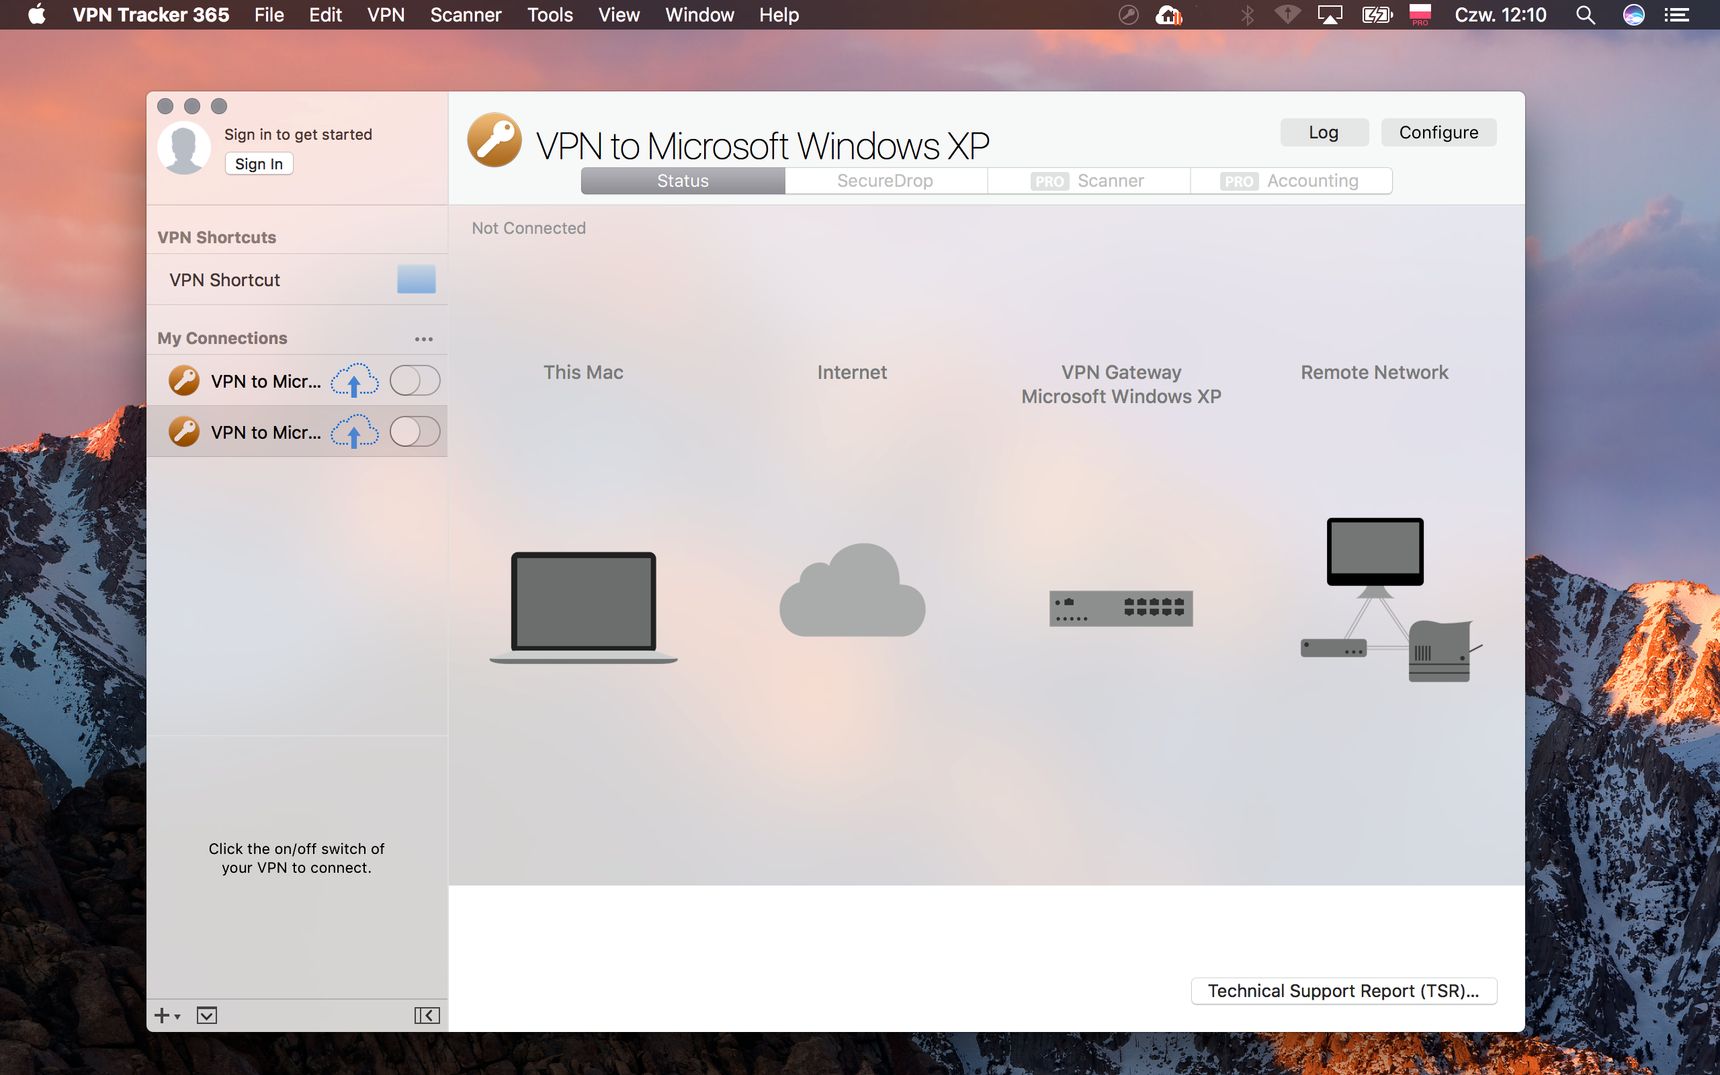Collapse the sidebar with the panel arrow icon
This screenshot has width=1720, height=1075.
427,1015
